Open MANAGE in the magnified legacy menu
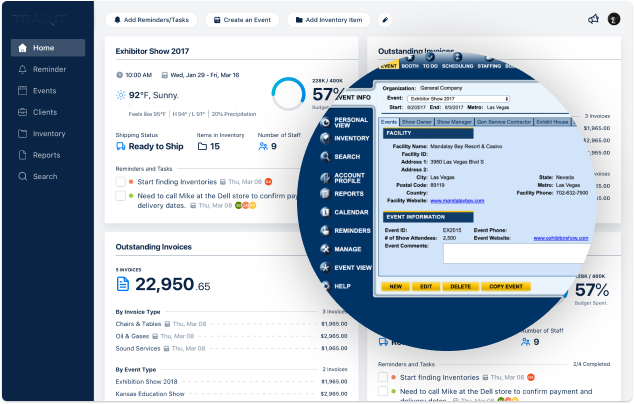This screenshot has width=634, height=404. coord(341,249)
